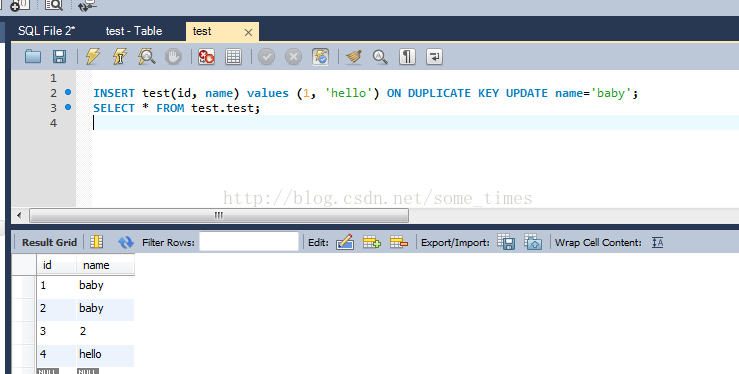The image size is (739, 374).
Task: Toggle invisible characters pilcrow icon
Action: pyautogui.click(x=407, y=57)
